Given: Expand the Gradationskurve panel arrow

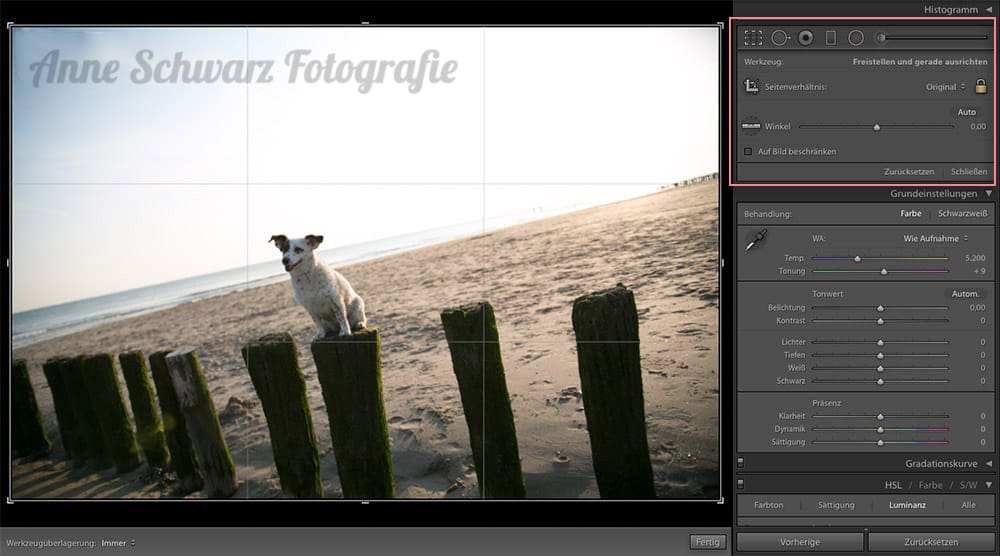Looking at the screenshot, I should pyautogui.click(x=989, y=464).
